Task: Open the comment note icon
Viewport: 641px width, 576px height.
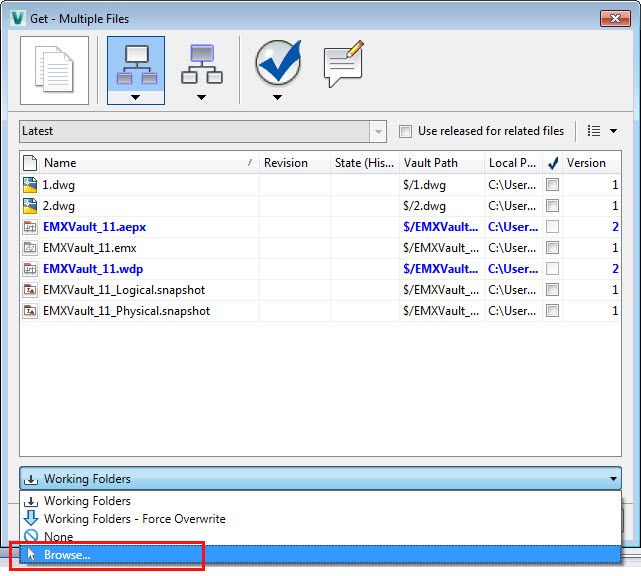Action: (x=343, y=64)
